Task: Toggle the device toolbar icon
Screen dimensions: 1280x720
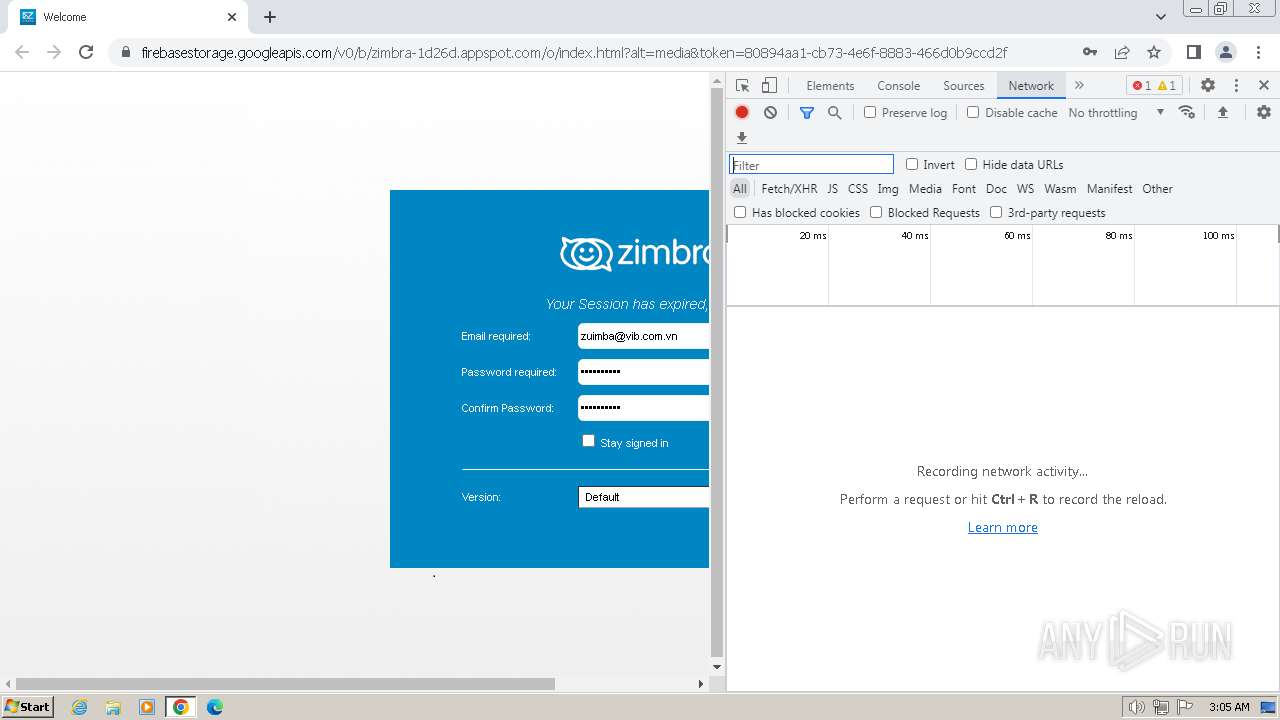Action: [769, 86]
